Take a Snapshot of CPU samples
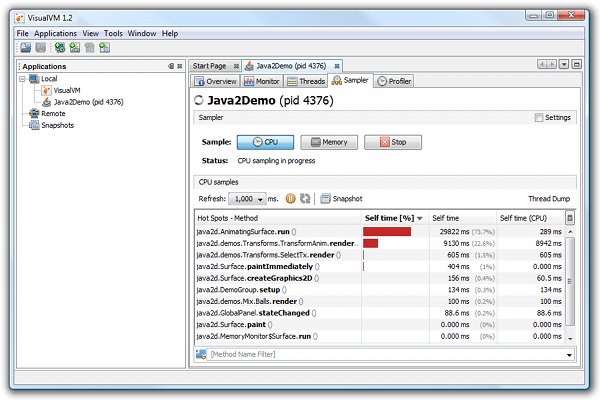This screenshot has height=400, width=600. (341, 199)
